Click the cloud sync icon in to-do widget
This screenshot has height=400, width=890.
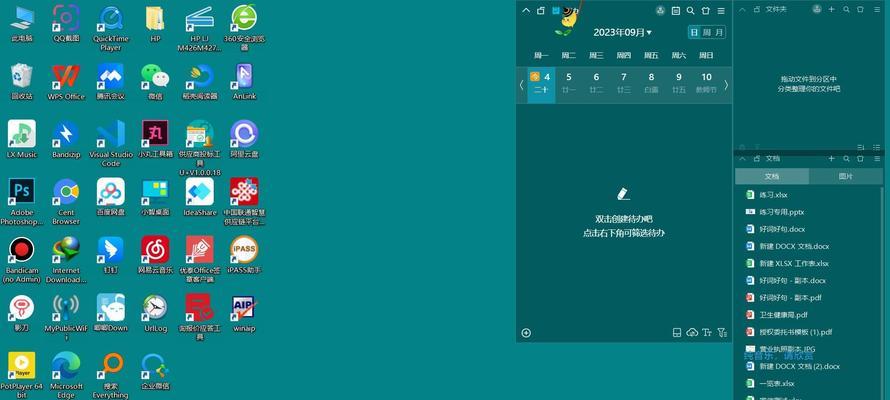coord(692,333)
